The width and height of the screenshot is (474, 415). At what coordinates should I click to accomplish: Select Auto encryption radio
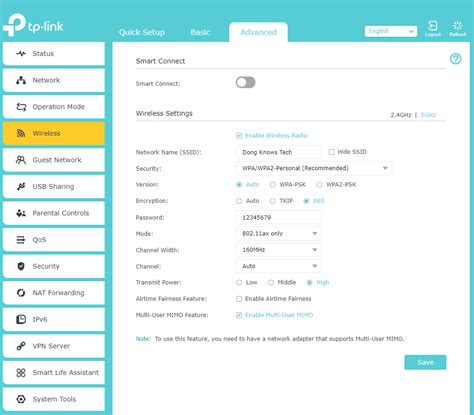point(239,201)
